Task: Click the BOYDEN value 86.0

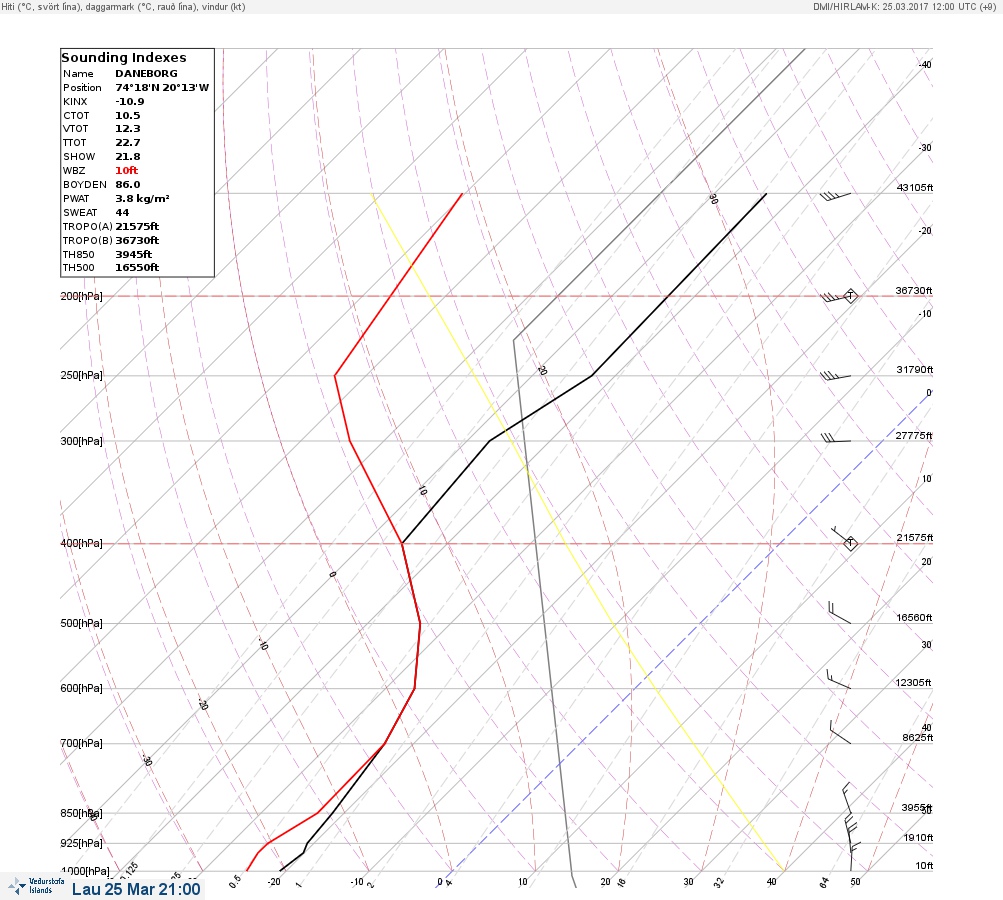Action: (128, 184)
